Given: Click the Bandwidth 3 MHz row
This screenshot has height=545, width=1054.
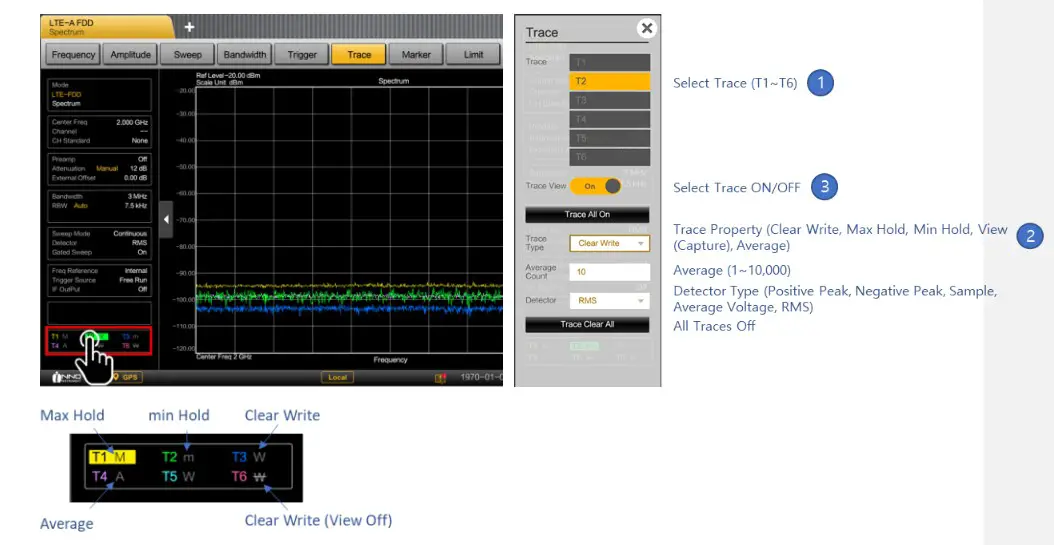Looking at the screenshot, I should click(x=99, y=196).
